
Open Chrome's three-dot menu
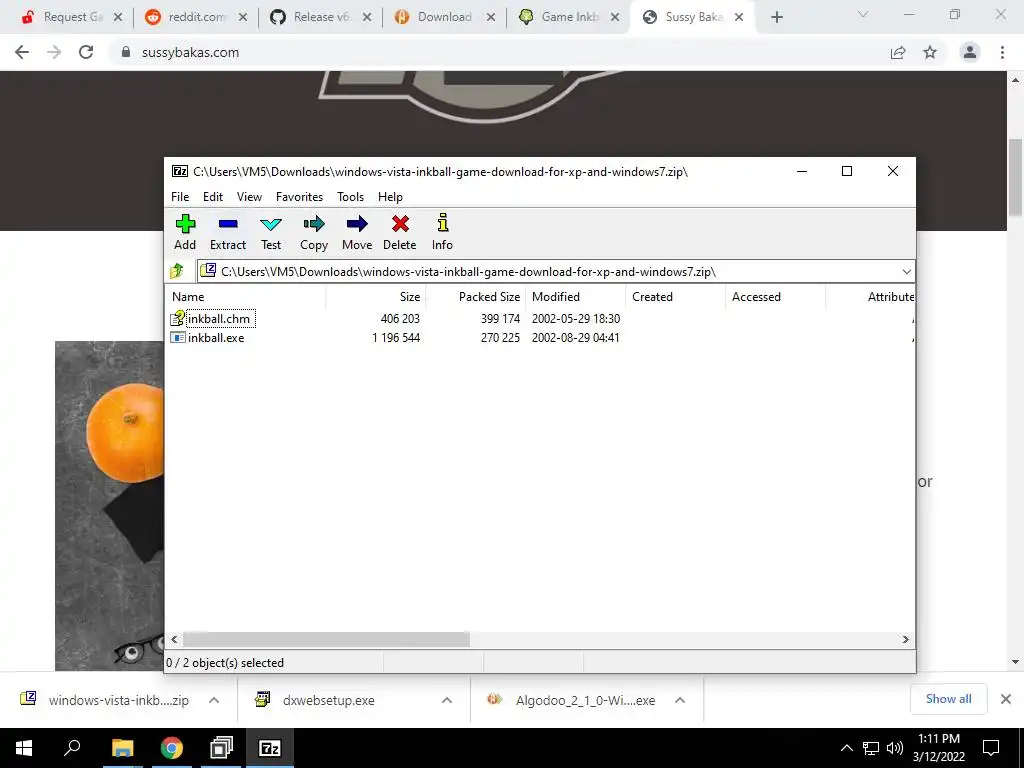click(1002, 52)
